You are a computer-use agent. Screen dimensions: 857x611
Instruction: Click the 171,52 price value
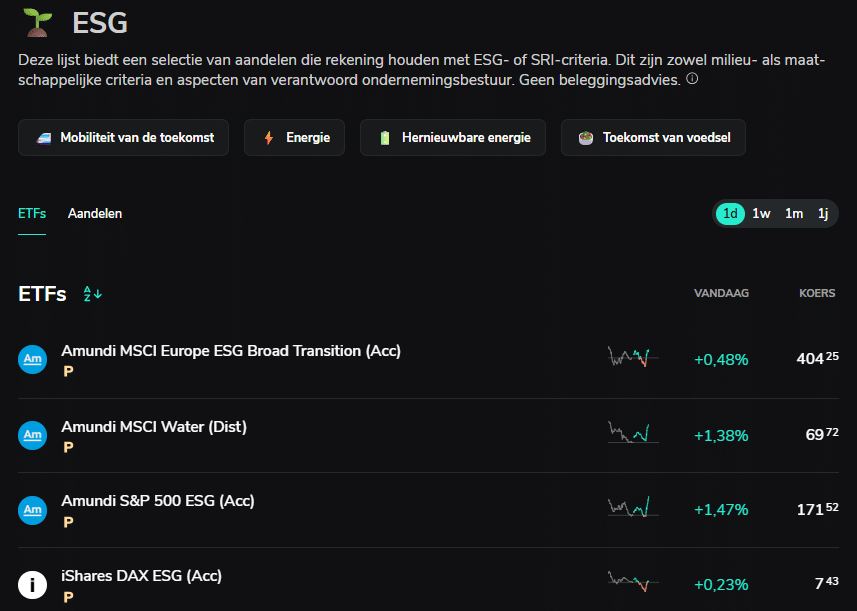(x=817, y=509)
